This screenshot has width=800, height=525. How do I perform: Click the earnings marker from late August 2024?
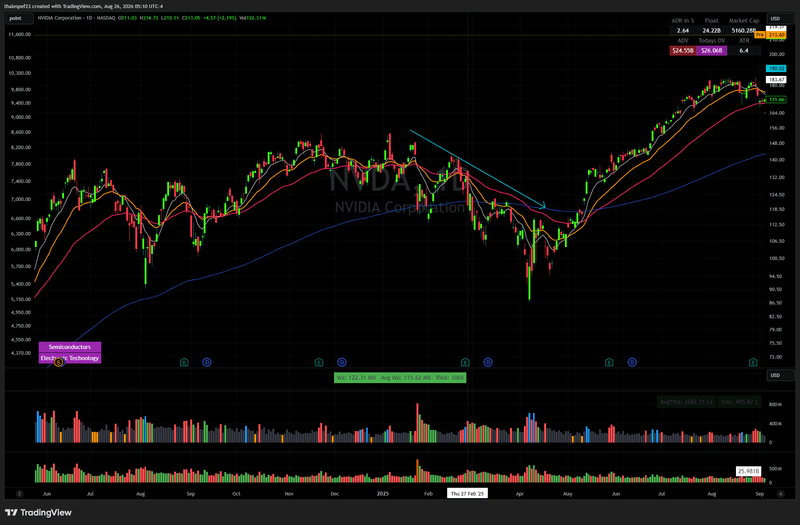tap(184, 362)
